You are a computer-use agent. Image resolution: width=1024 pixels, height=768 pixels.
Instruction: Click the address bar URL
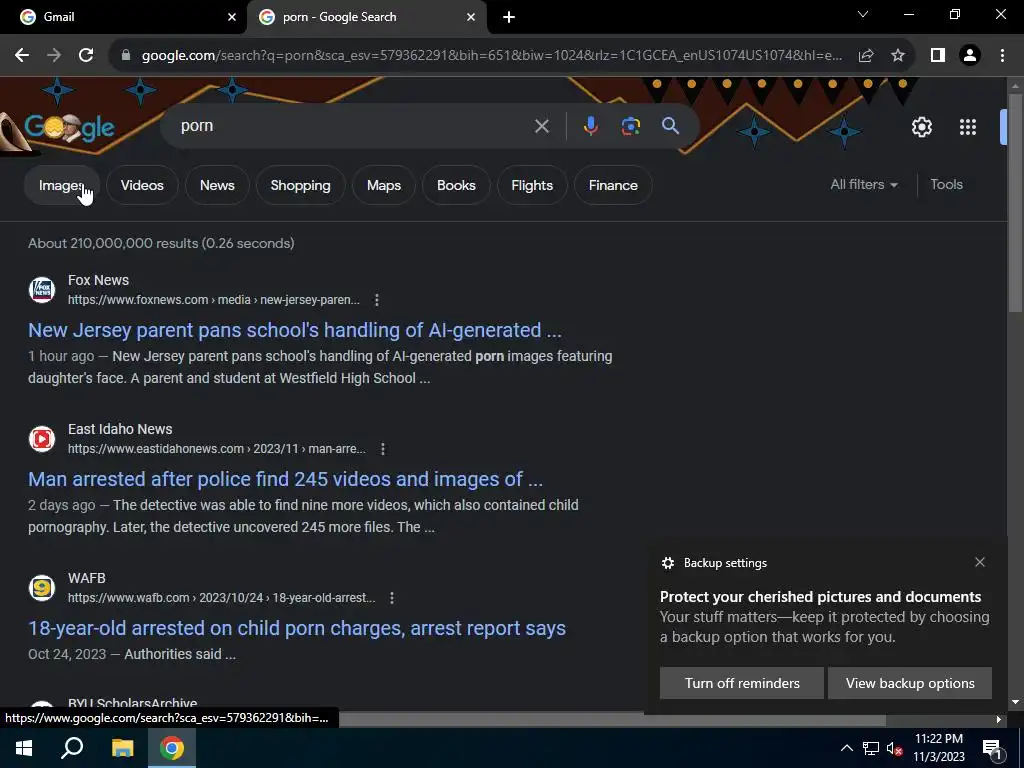tap(492, 56)
